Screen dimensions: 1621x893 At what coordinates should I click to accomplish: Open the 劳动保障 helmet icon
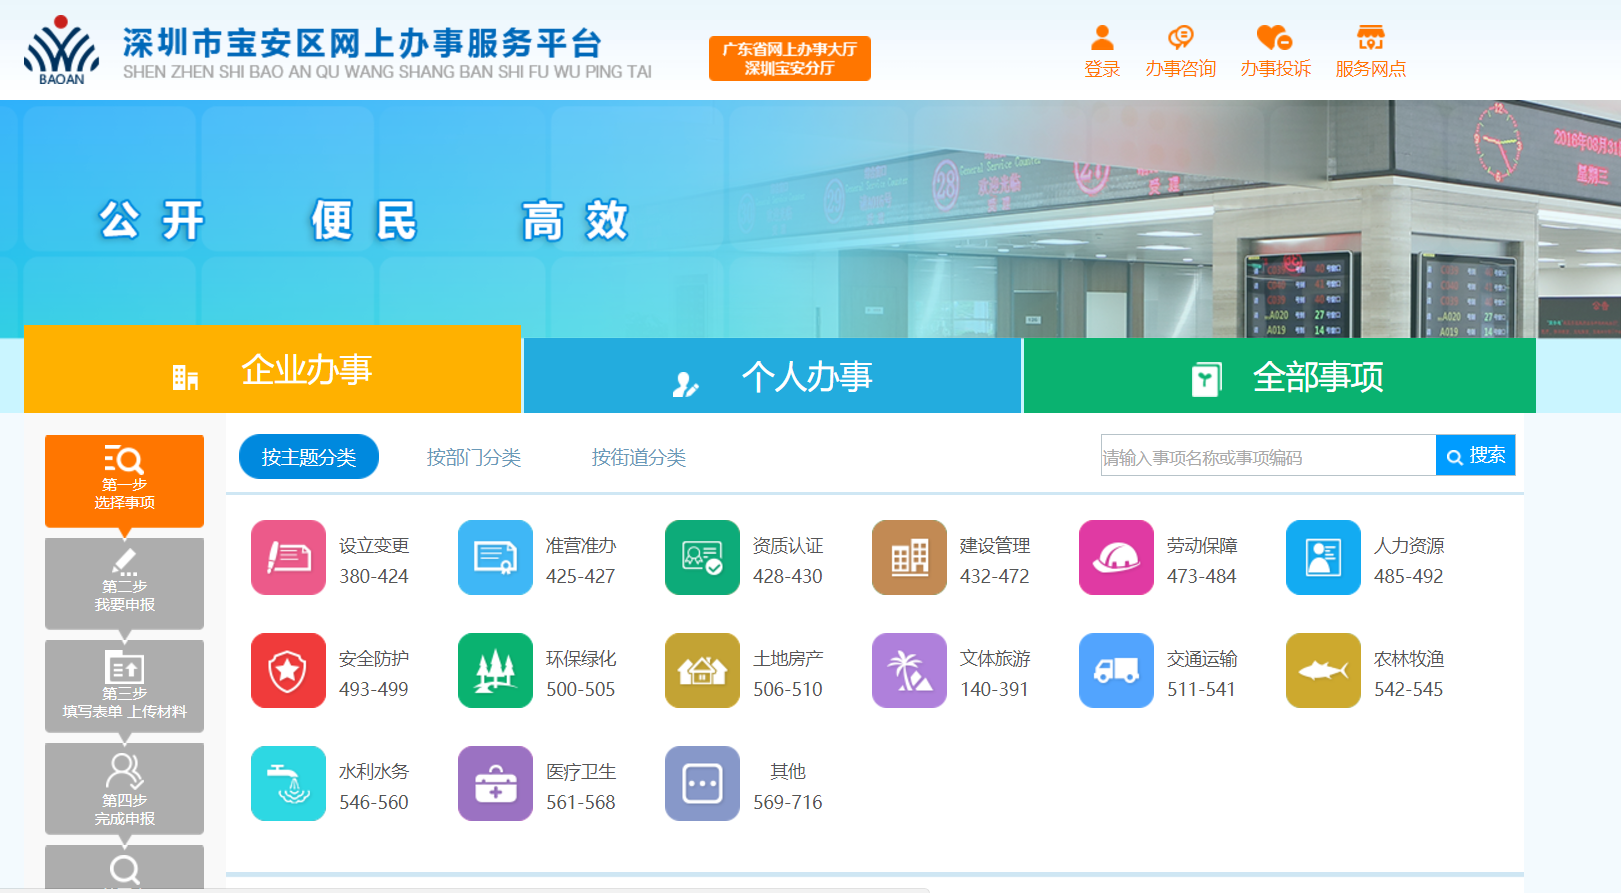[x=1116, y=557]
